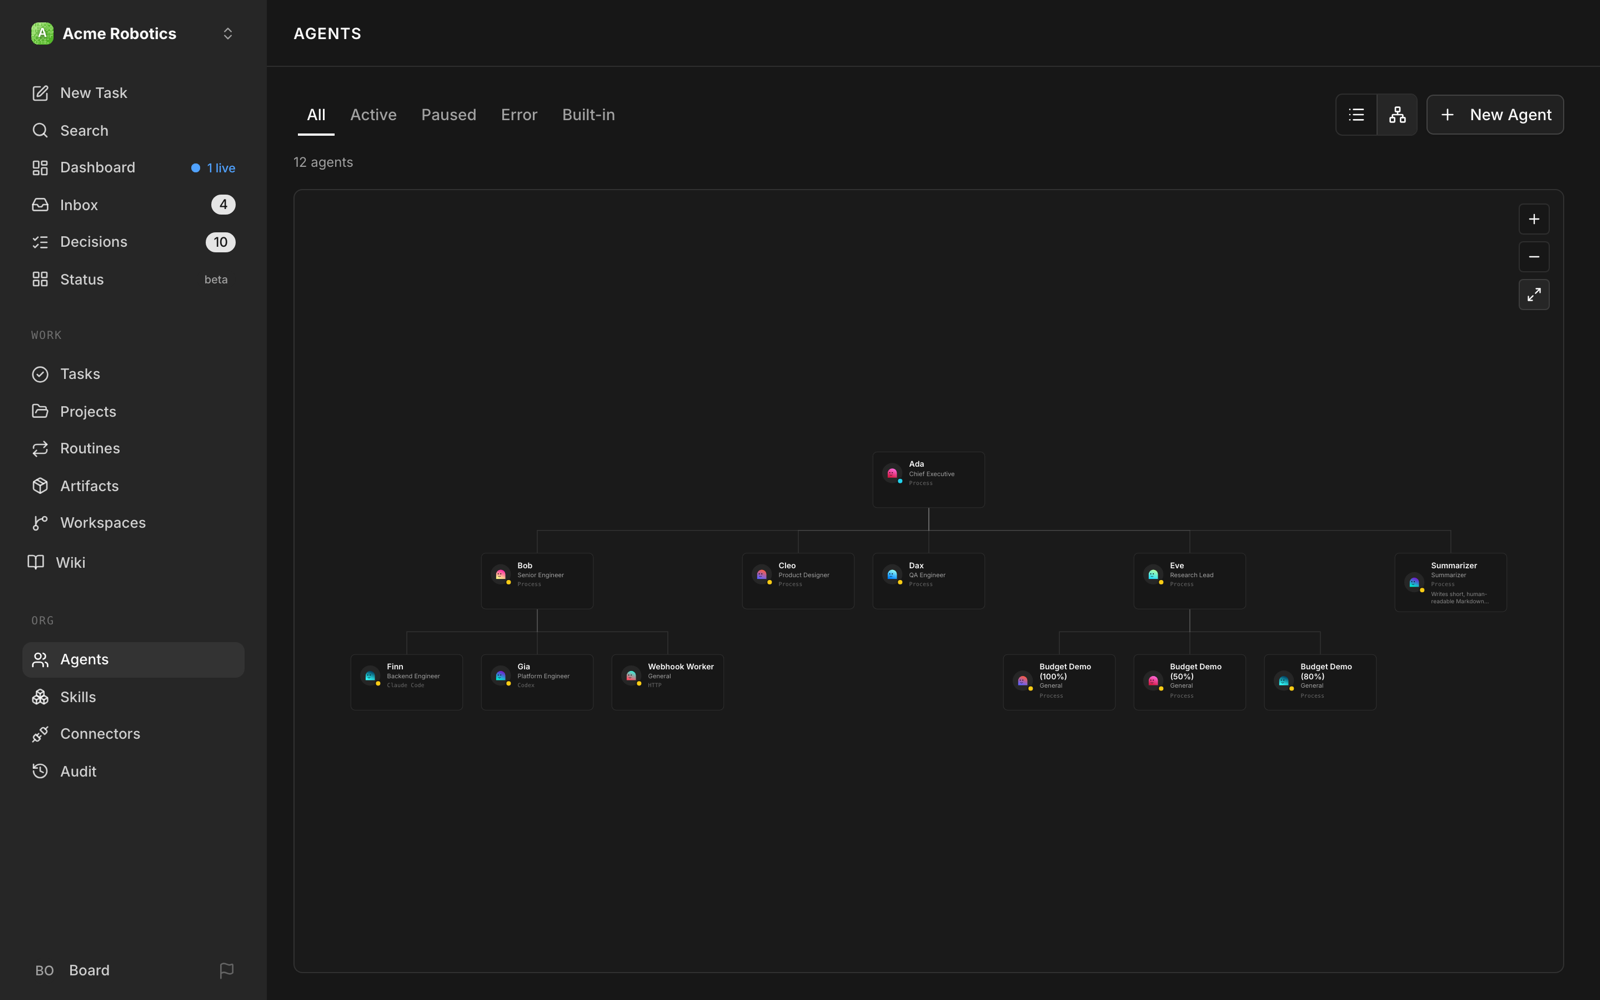Image resolution: width=1600 pixels, height=1000 pixels.
Task: Navigate to Tasks
Action: [x=133, y=374]
